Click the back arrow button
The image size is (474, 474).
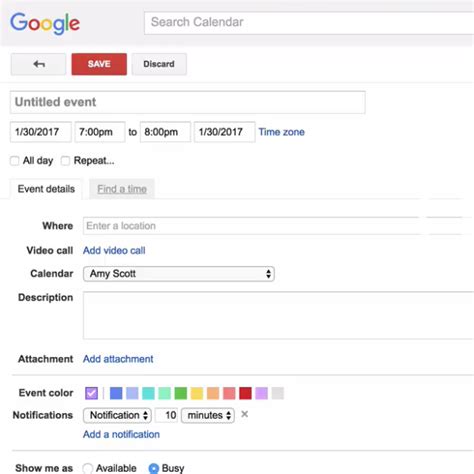click(38, 64)
